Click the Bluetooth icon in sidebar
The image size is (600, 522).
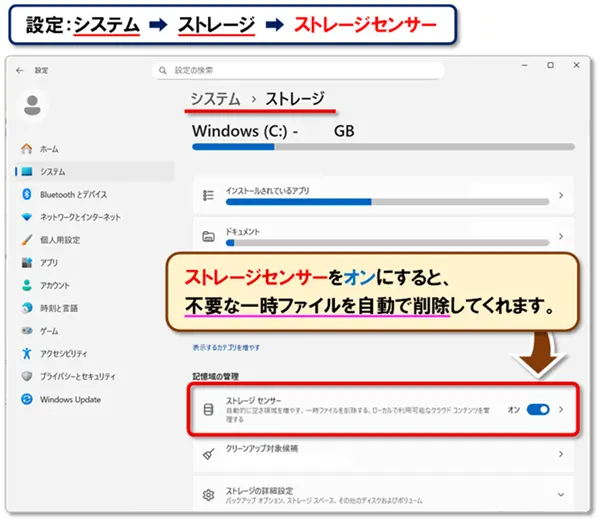coord(26,194)
